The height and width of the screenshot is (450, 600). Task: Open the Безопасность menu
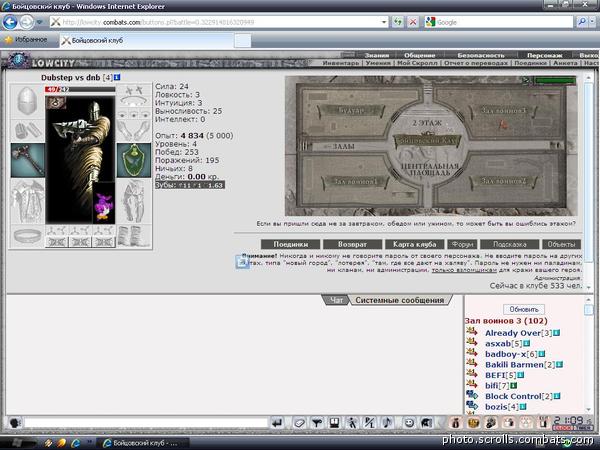point(481,55)
